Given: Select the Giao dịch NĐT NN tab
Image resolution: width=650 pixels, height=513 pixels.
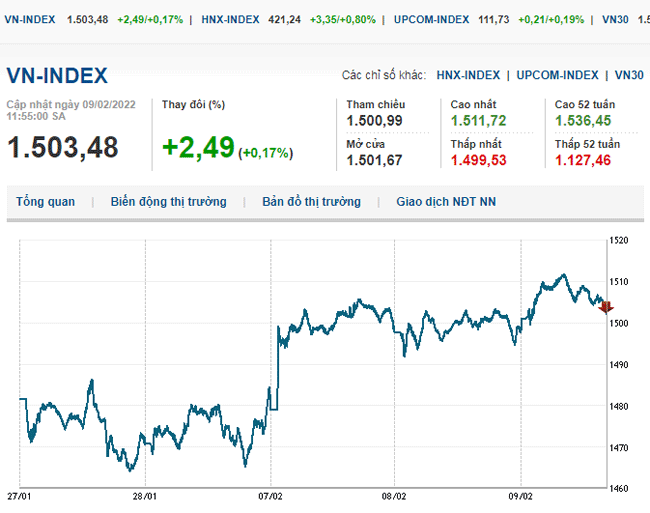Looking at the screenshot, I should (x=445, y=202).
